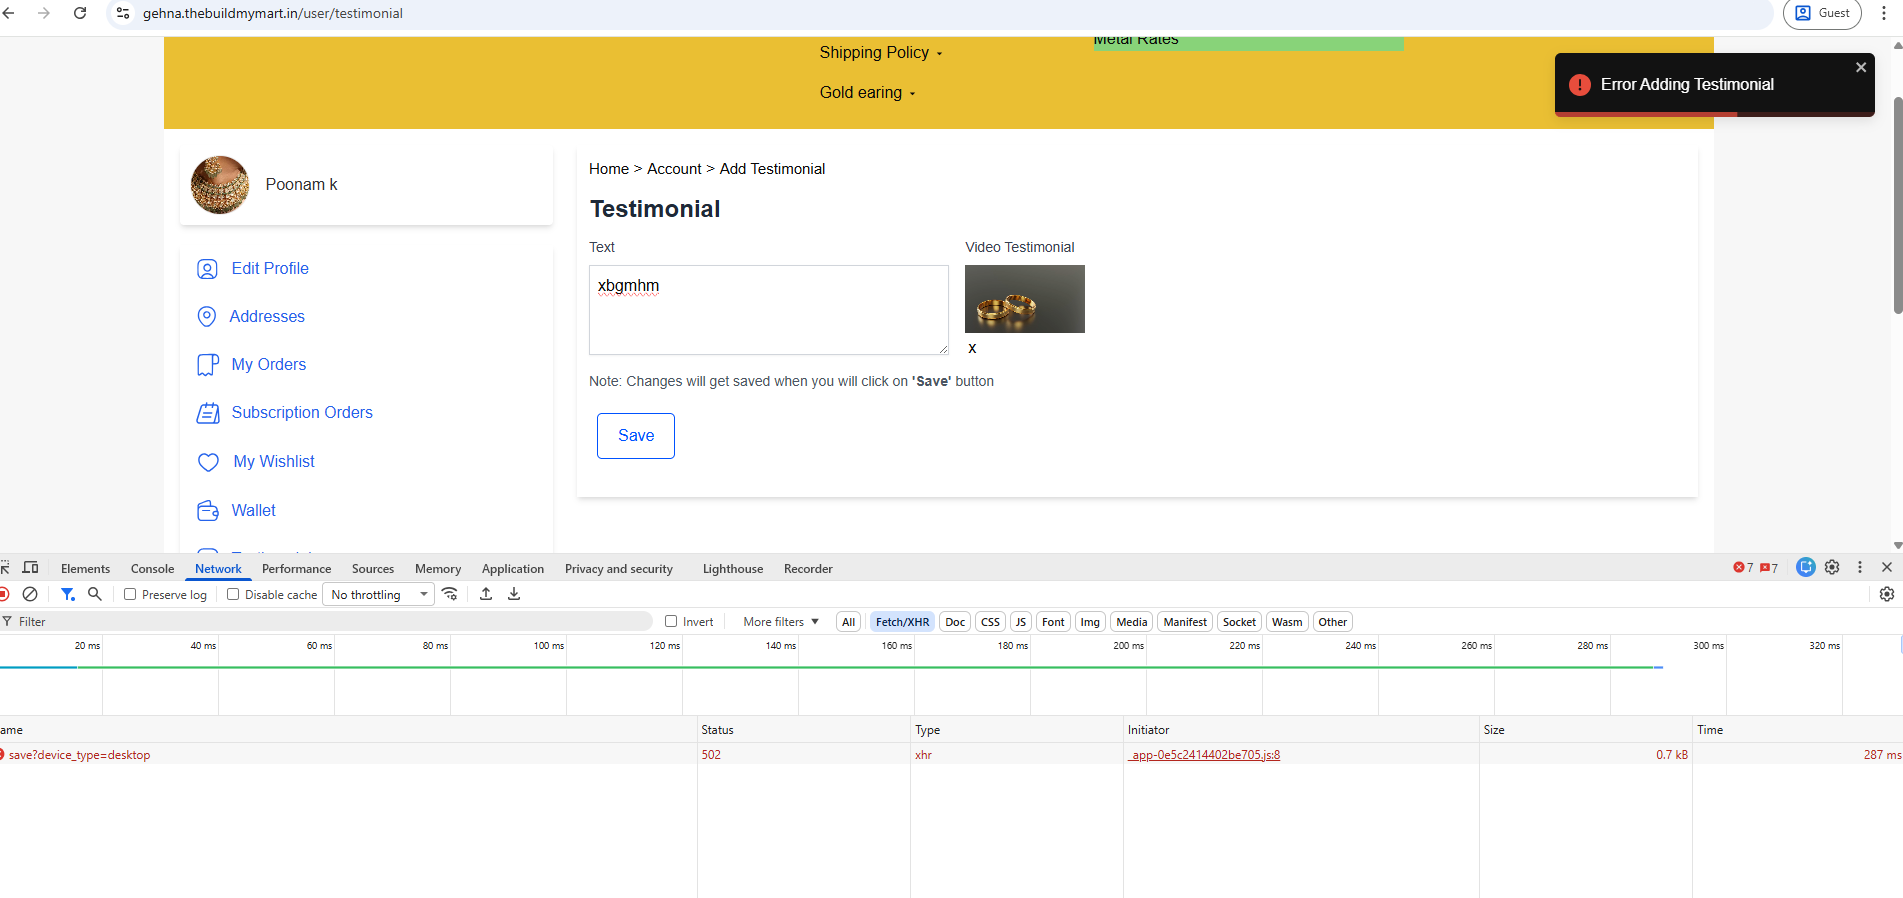Open Subscription Orders link

[x=302, y=412]
